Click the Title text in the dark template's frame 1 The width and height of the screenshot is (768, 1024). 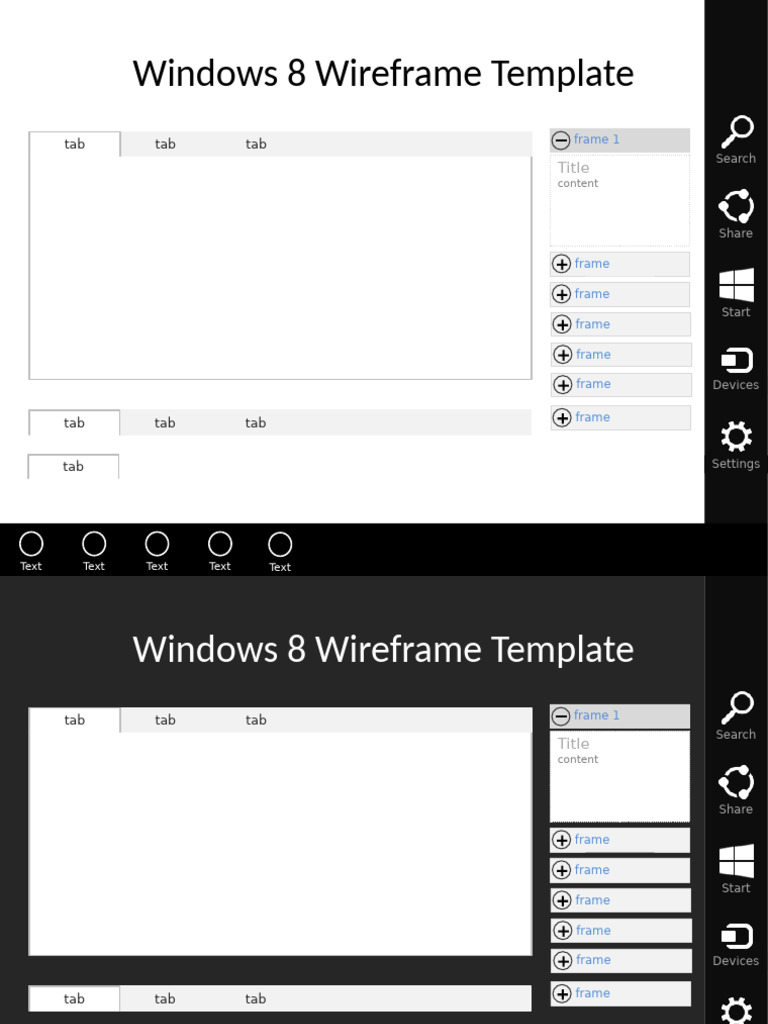(573, 744)
